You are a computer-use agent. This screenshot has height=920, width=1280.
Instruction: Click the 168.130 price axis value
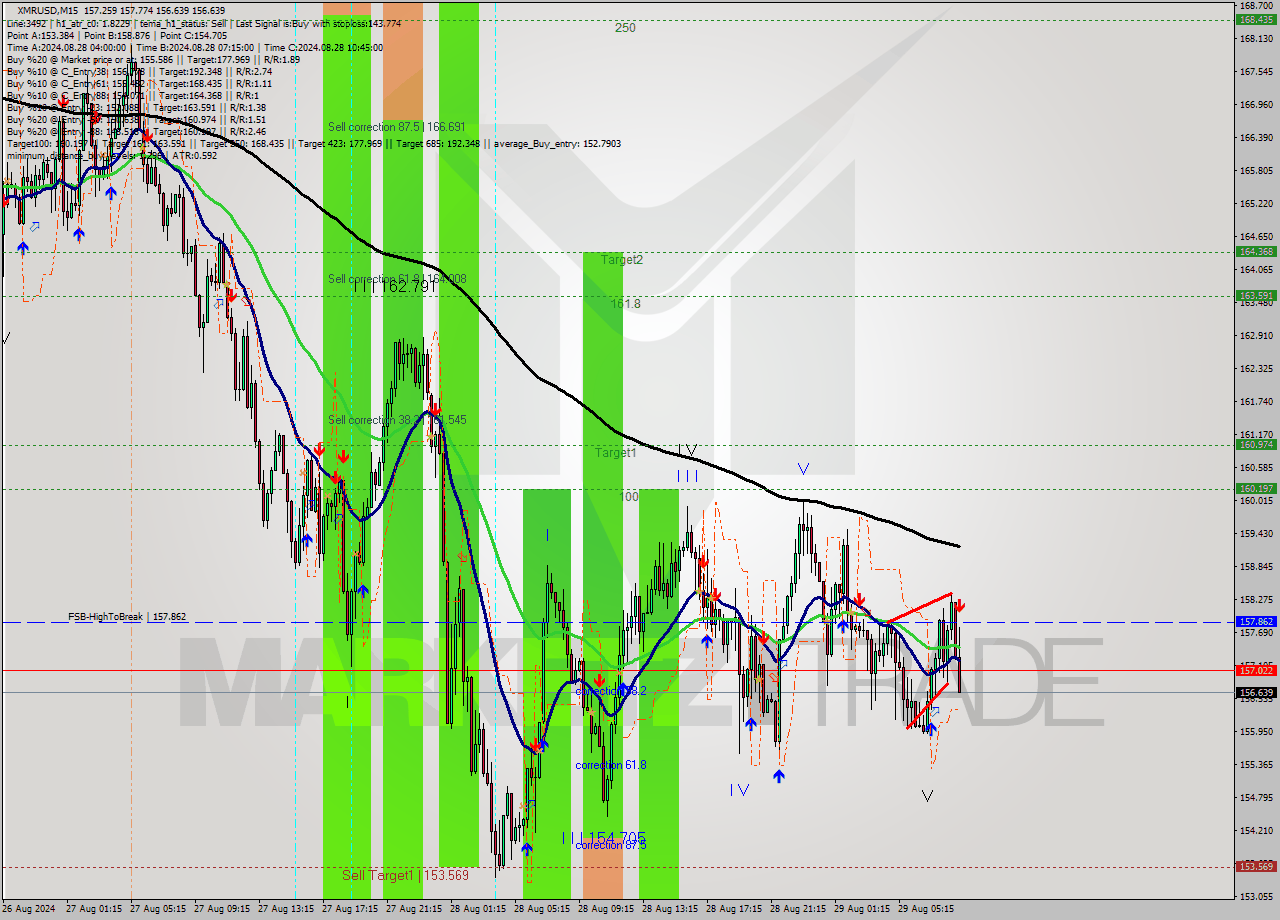click(x=1256, y=39)
